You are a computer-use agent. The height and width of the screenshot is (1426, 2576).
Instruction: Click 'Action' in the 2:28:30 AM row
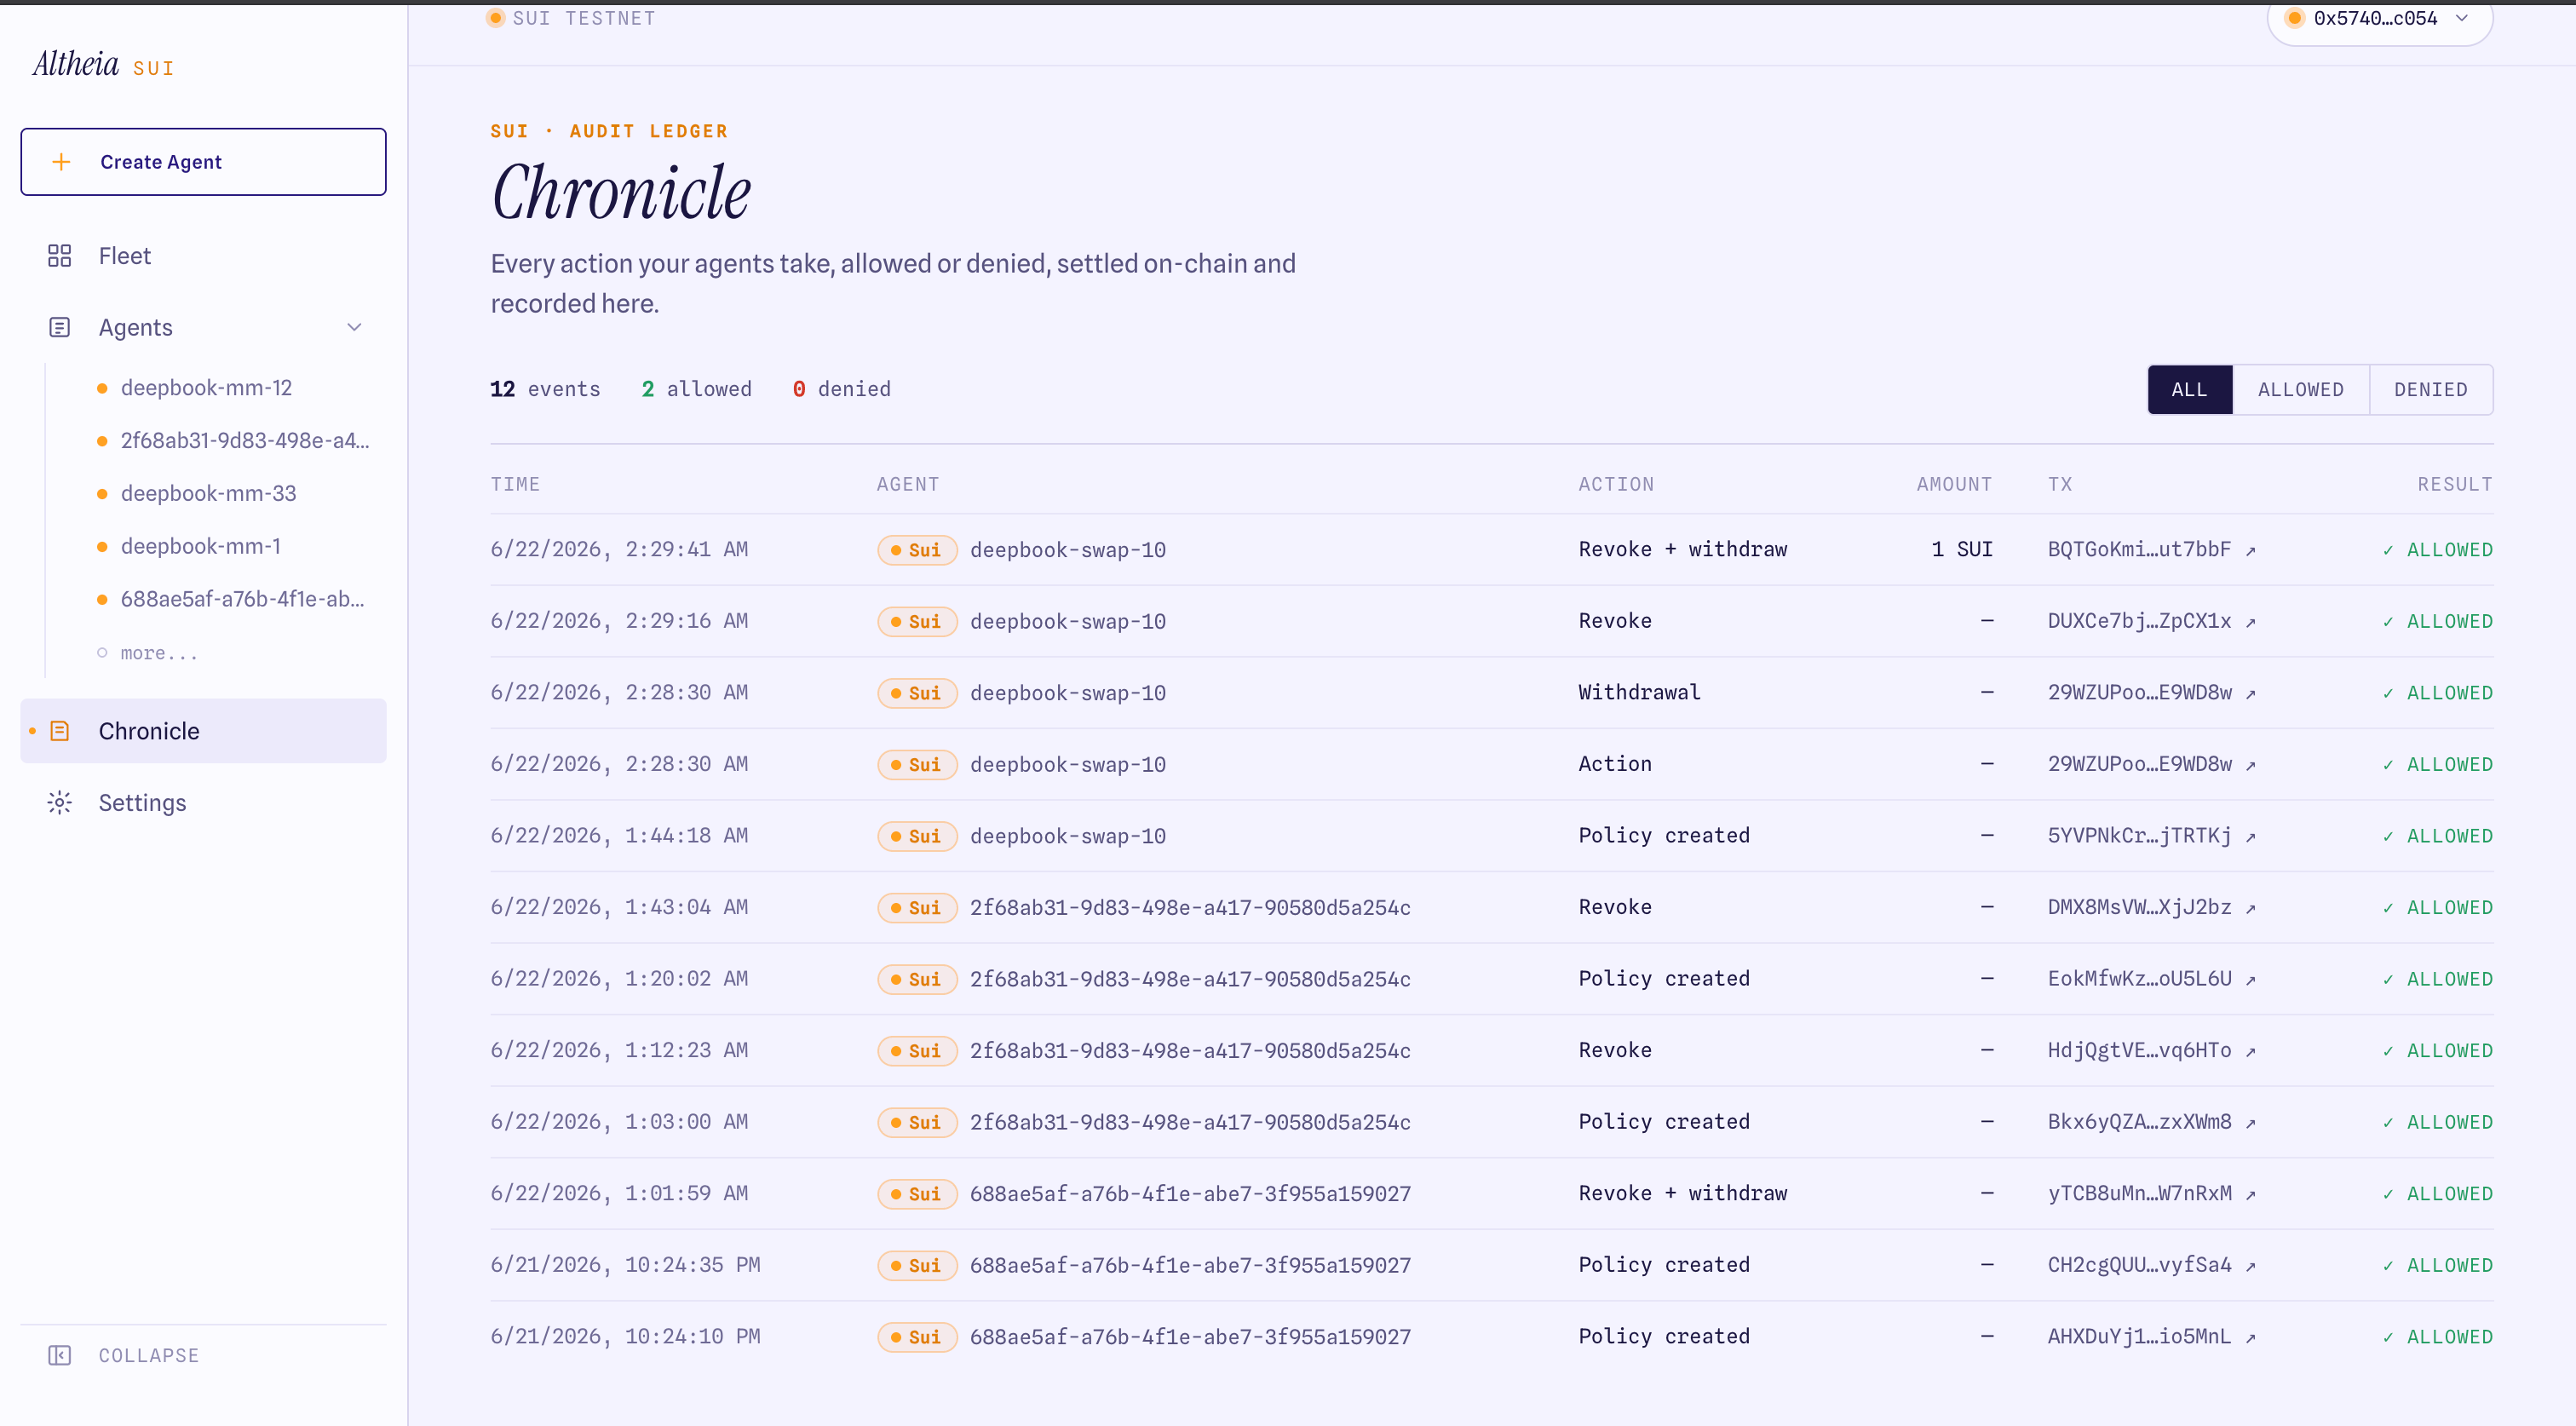(x=1615, y=765)
